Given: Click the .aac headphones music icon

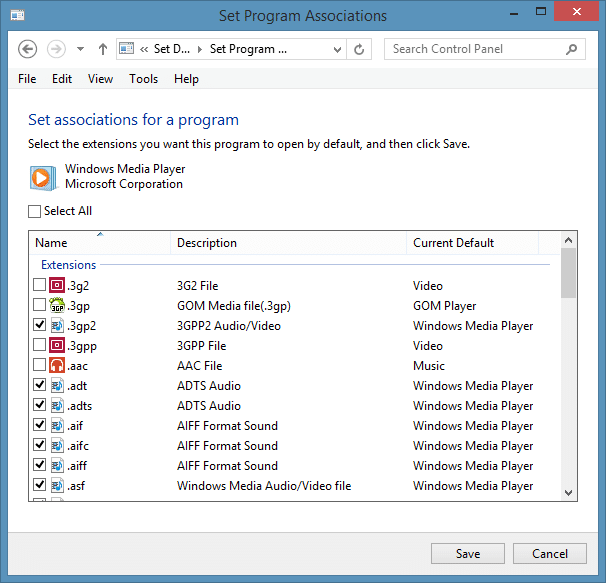Looking at the screenshot, I should coord(57,365).
